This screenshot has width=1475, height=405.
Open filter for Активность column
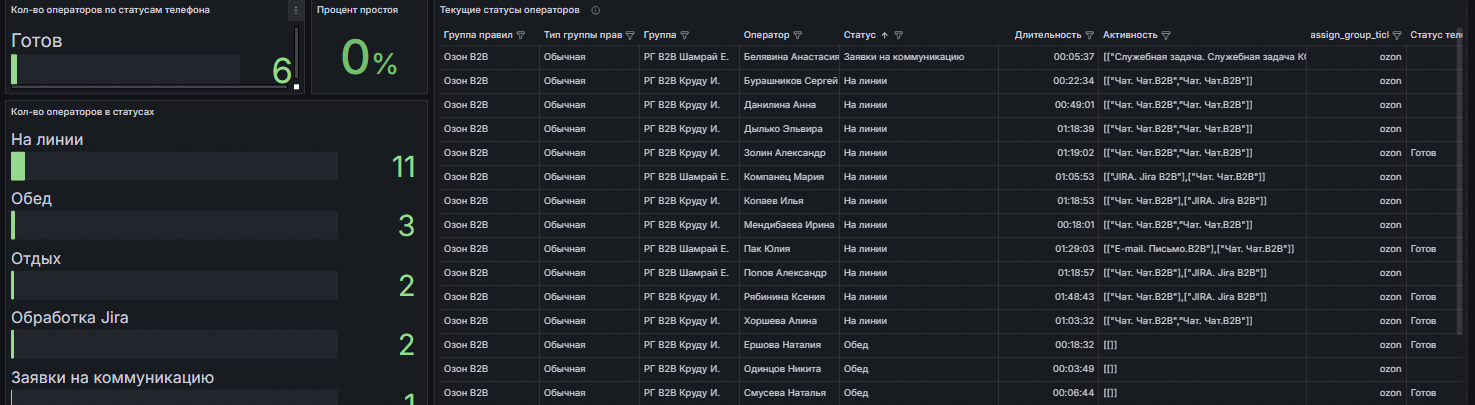[x=1167, y=35]
